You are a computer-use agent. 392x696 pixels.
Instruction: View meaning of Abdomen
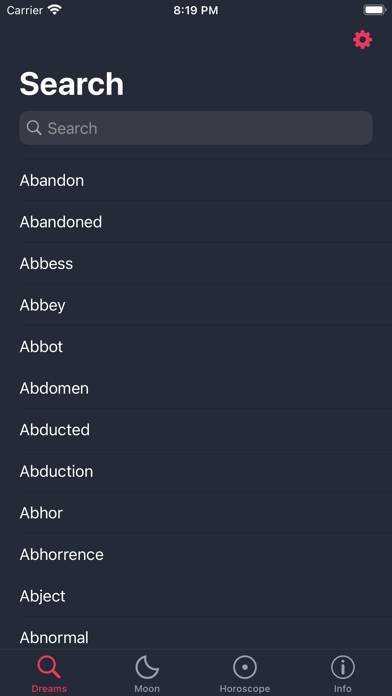click(x=196, y=388)
